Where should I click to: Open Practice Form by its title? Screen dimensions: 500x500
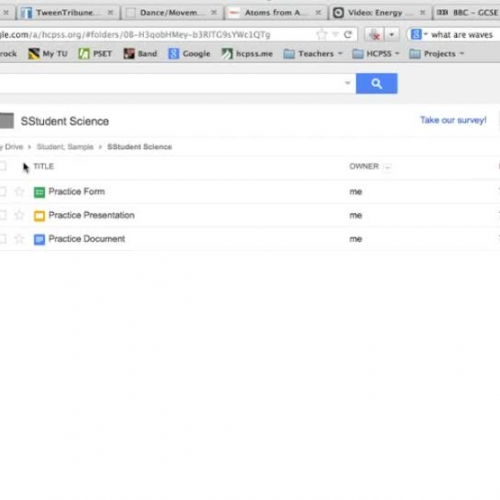(x=77, y=191)
